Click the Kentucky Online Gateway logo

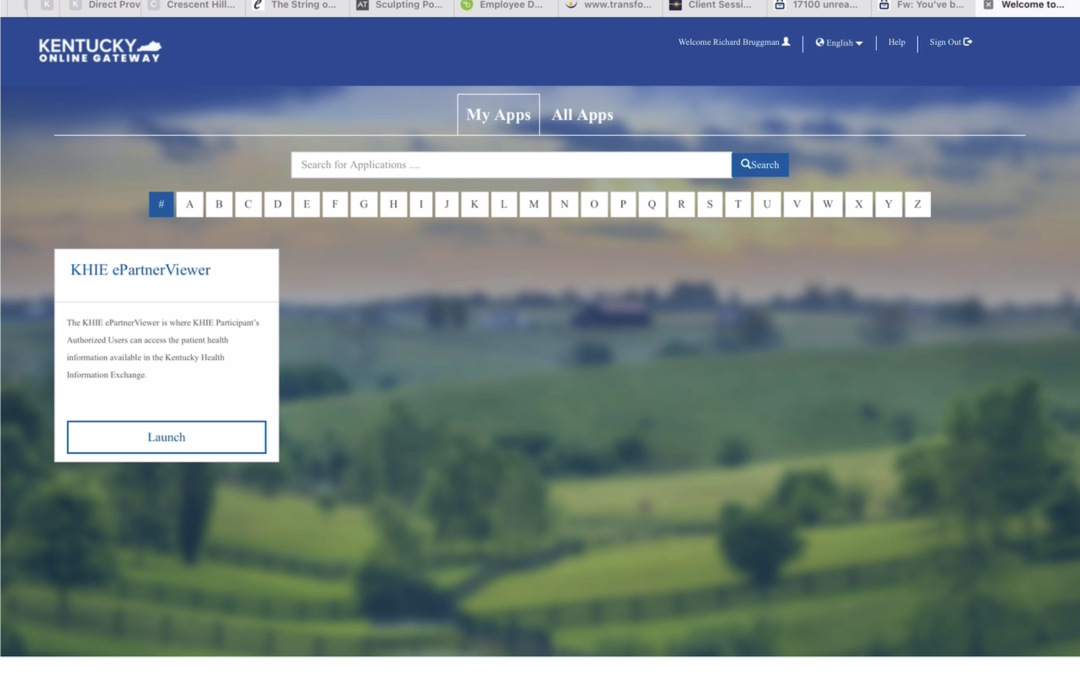pos(100,50)
